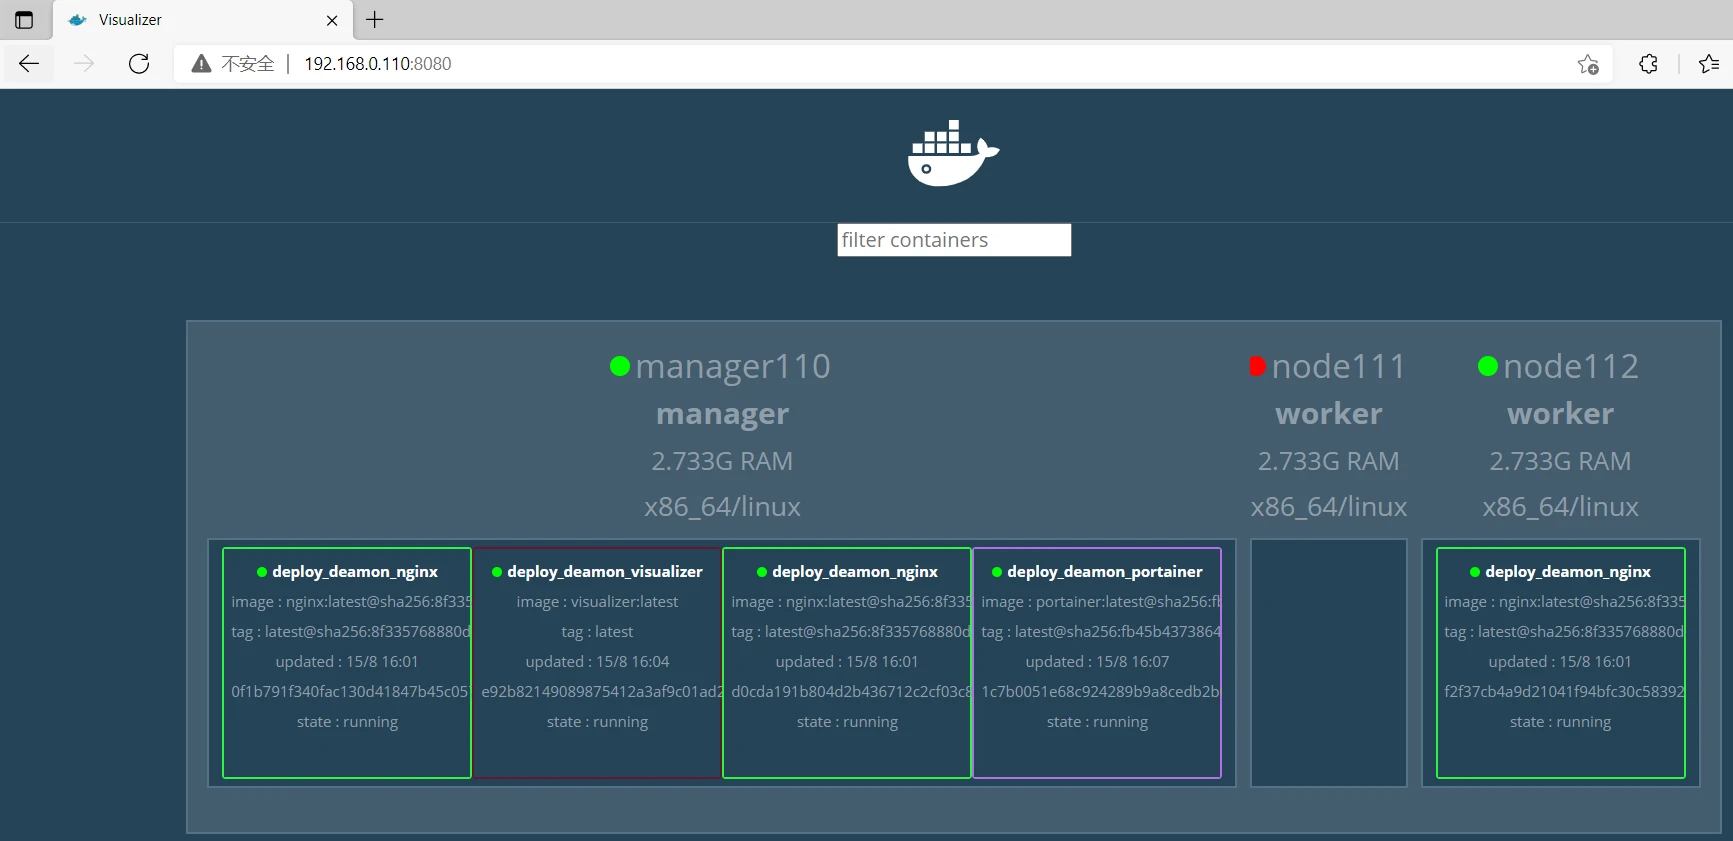Click "image : portainer:latest" text
This screenshot has width=1733, height=841.
[1101, 602]
